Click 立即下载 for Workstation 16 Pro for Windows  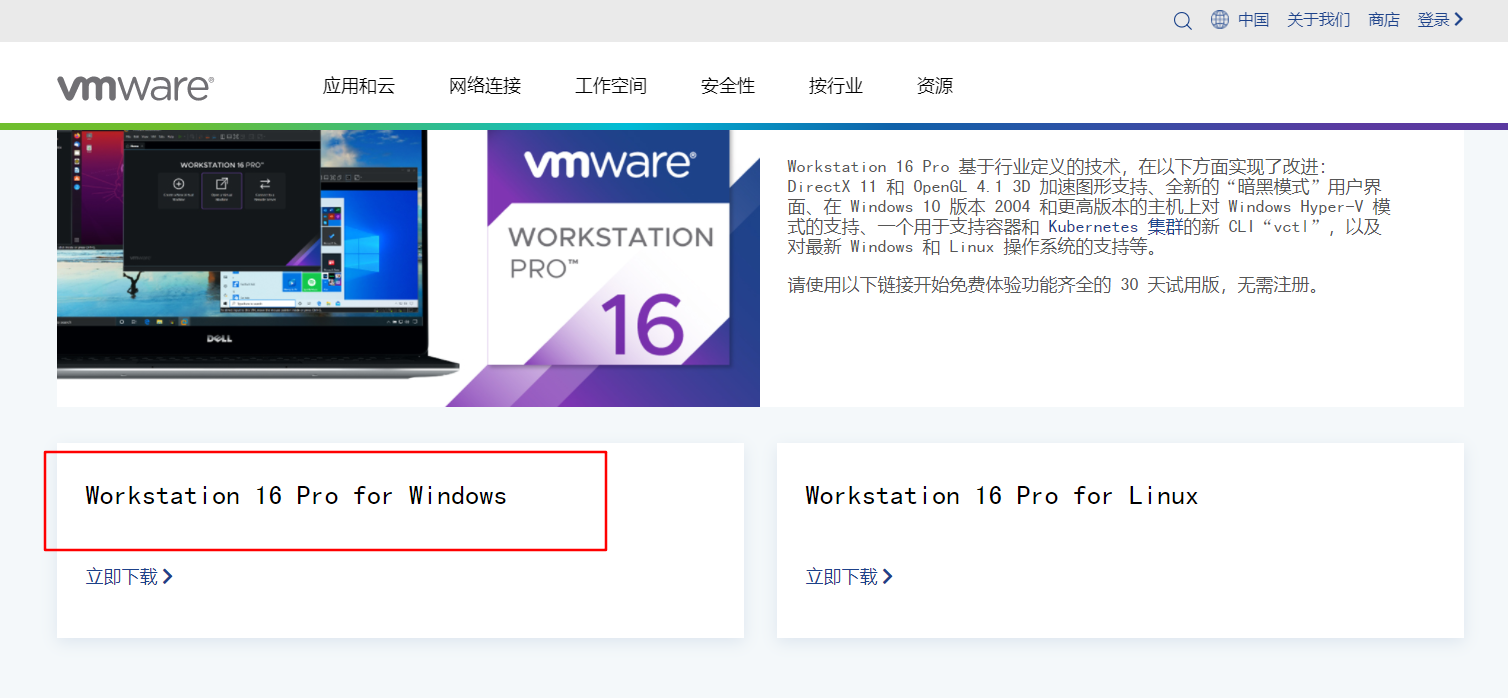122,576
